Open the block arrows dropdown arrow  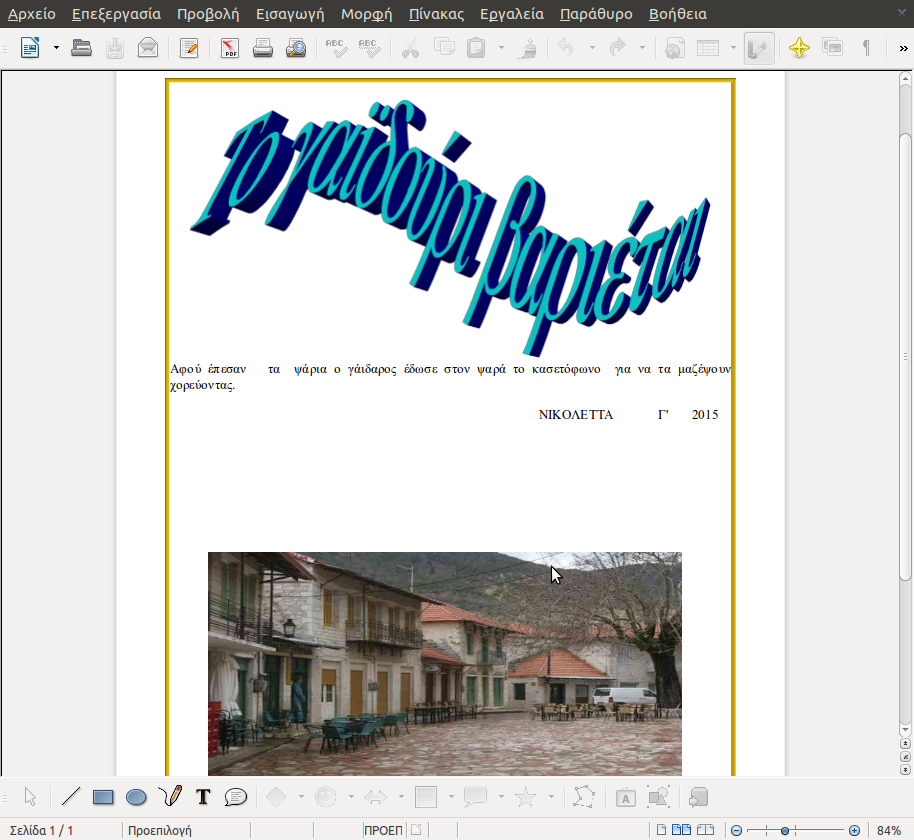tap(402, 796)
